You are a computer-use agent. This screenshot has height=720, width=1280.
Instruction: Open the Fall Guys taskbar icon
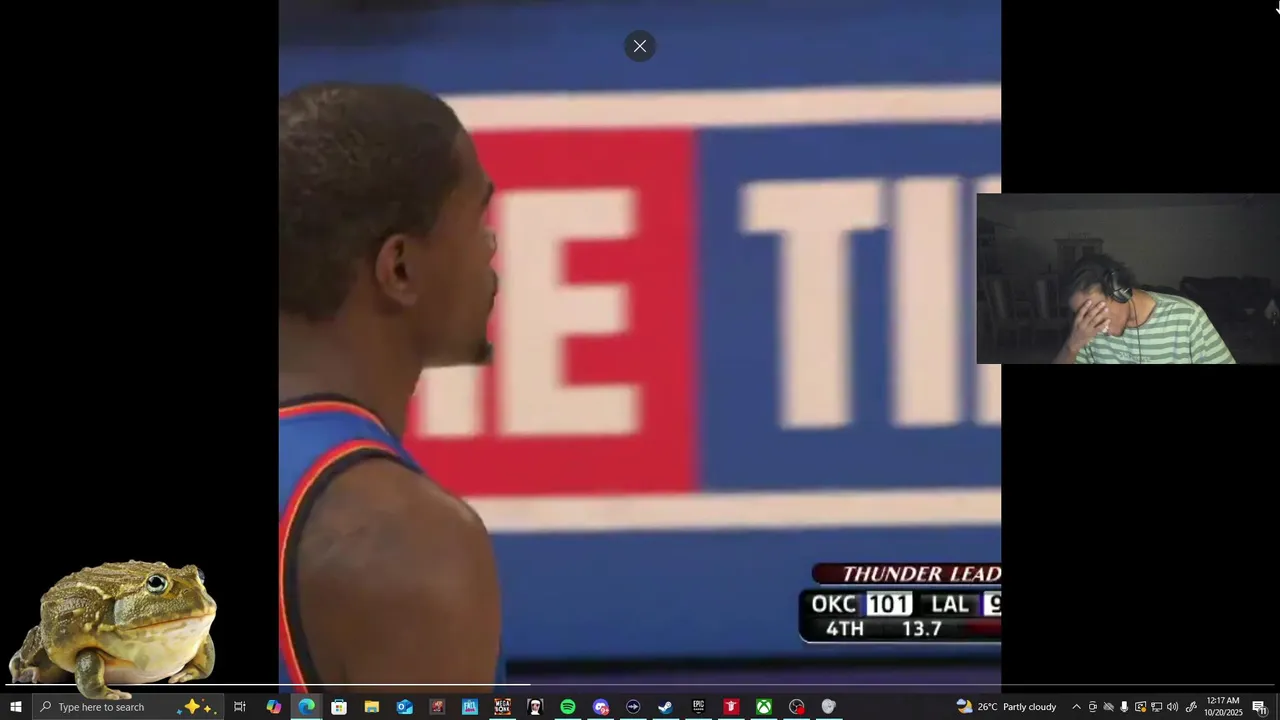pos(470,707)
